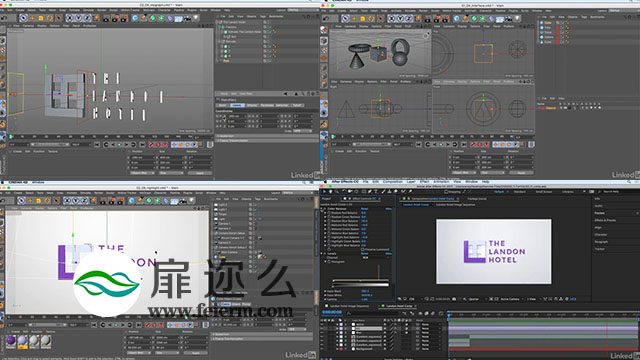Choose the Puppet Pin tool in After Effects
This screenshot has width=640, height=360.
pos(410,191)
